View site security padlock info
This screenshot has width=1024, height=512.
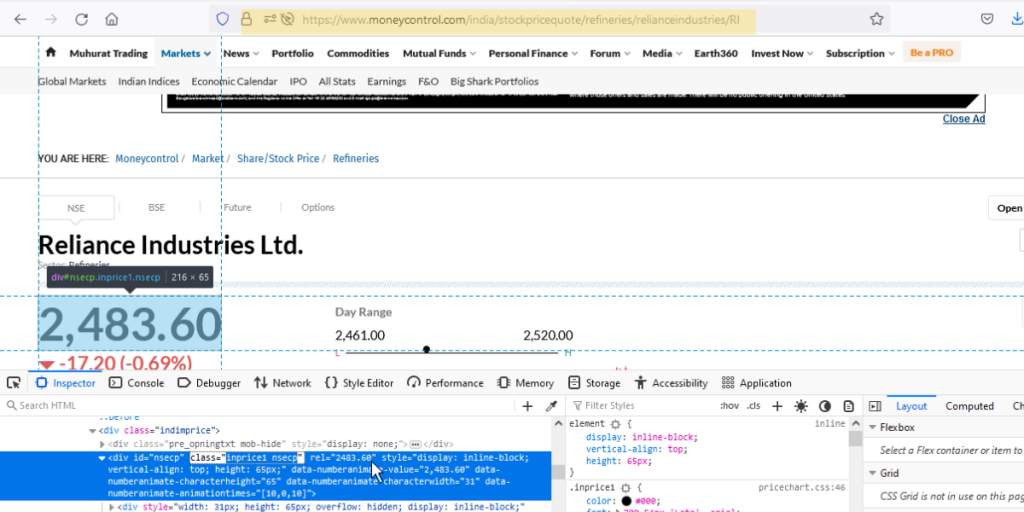tap(246, 19)
